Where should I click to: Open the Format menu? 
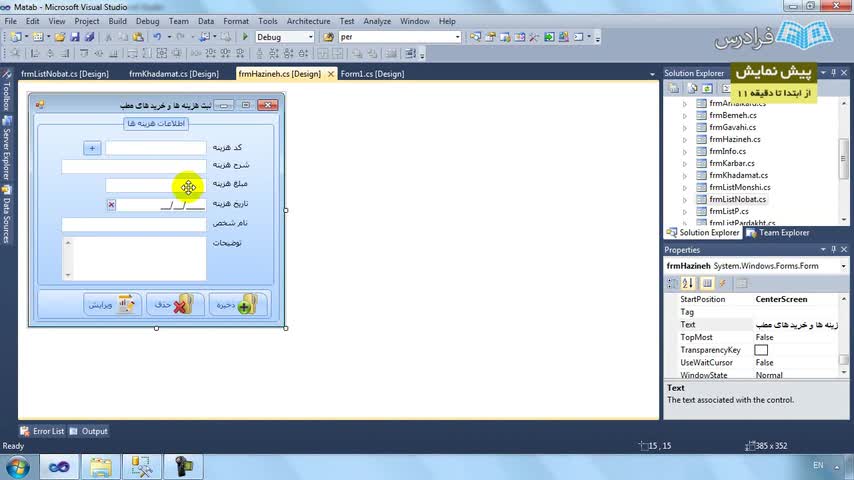click(x=236, y=21)
